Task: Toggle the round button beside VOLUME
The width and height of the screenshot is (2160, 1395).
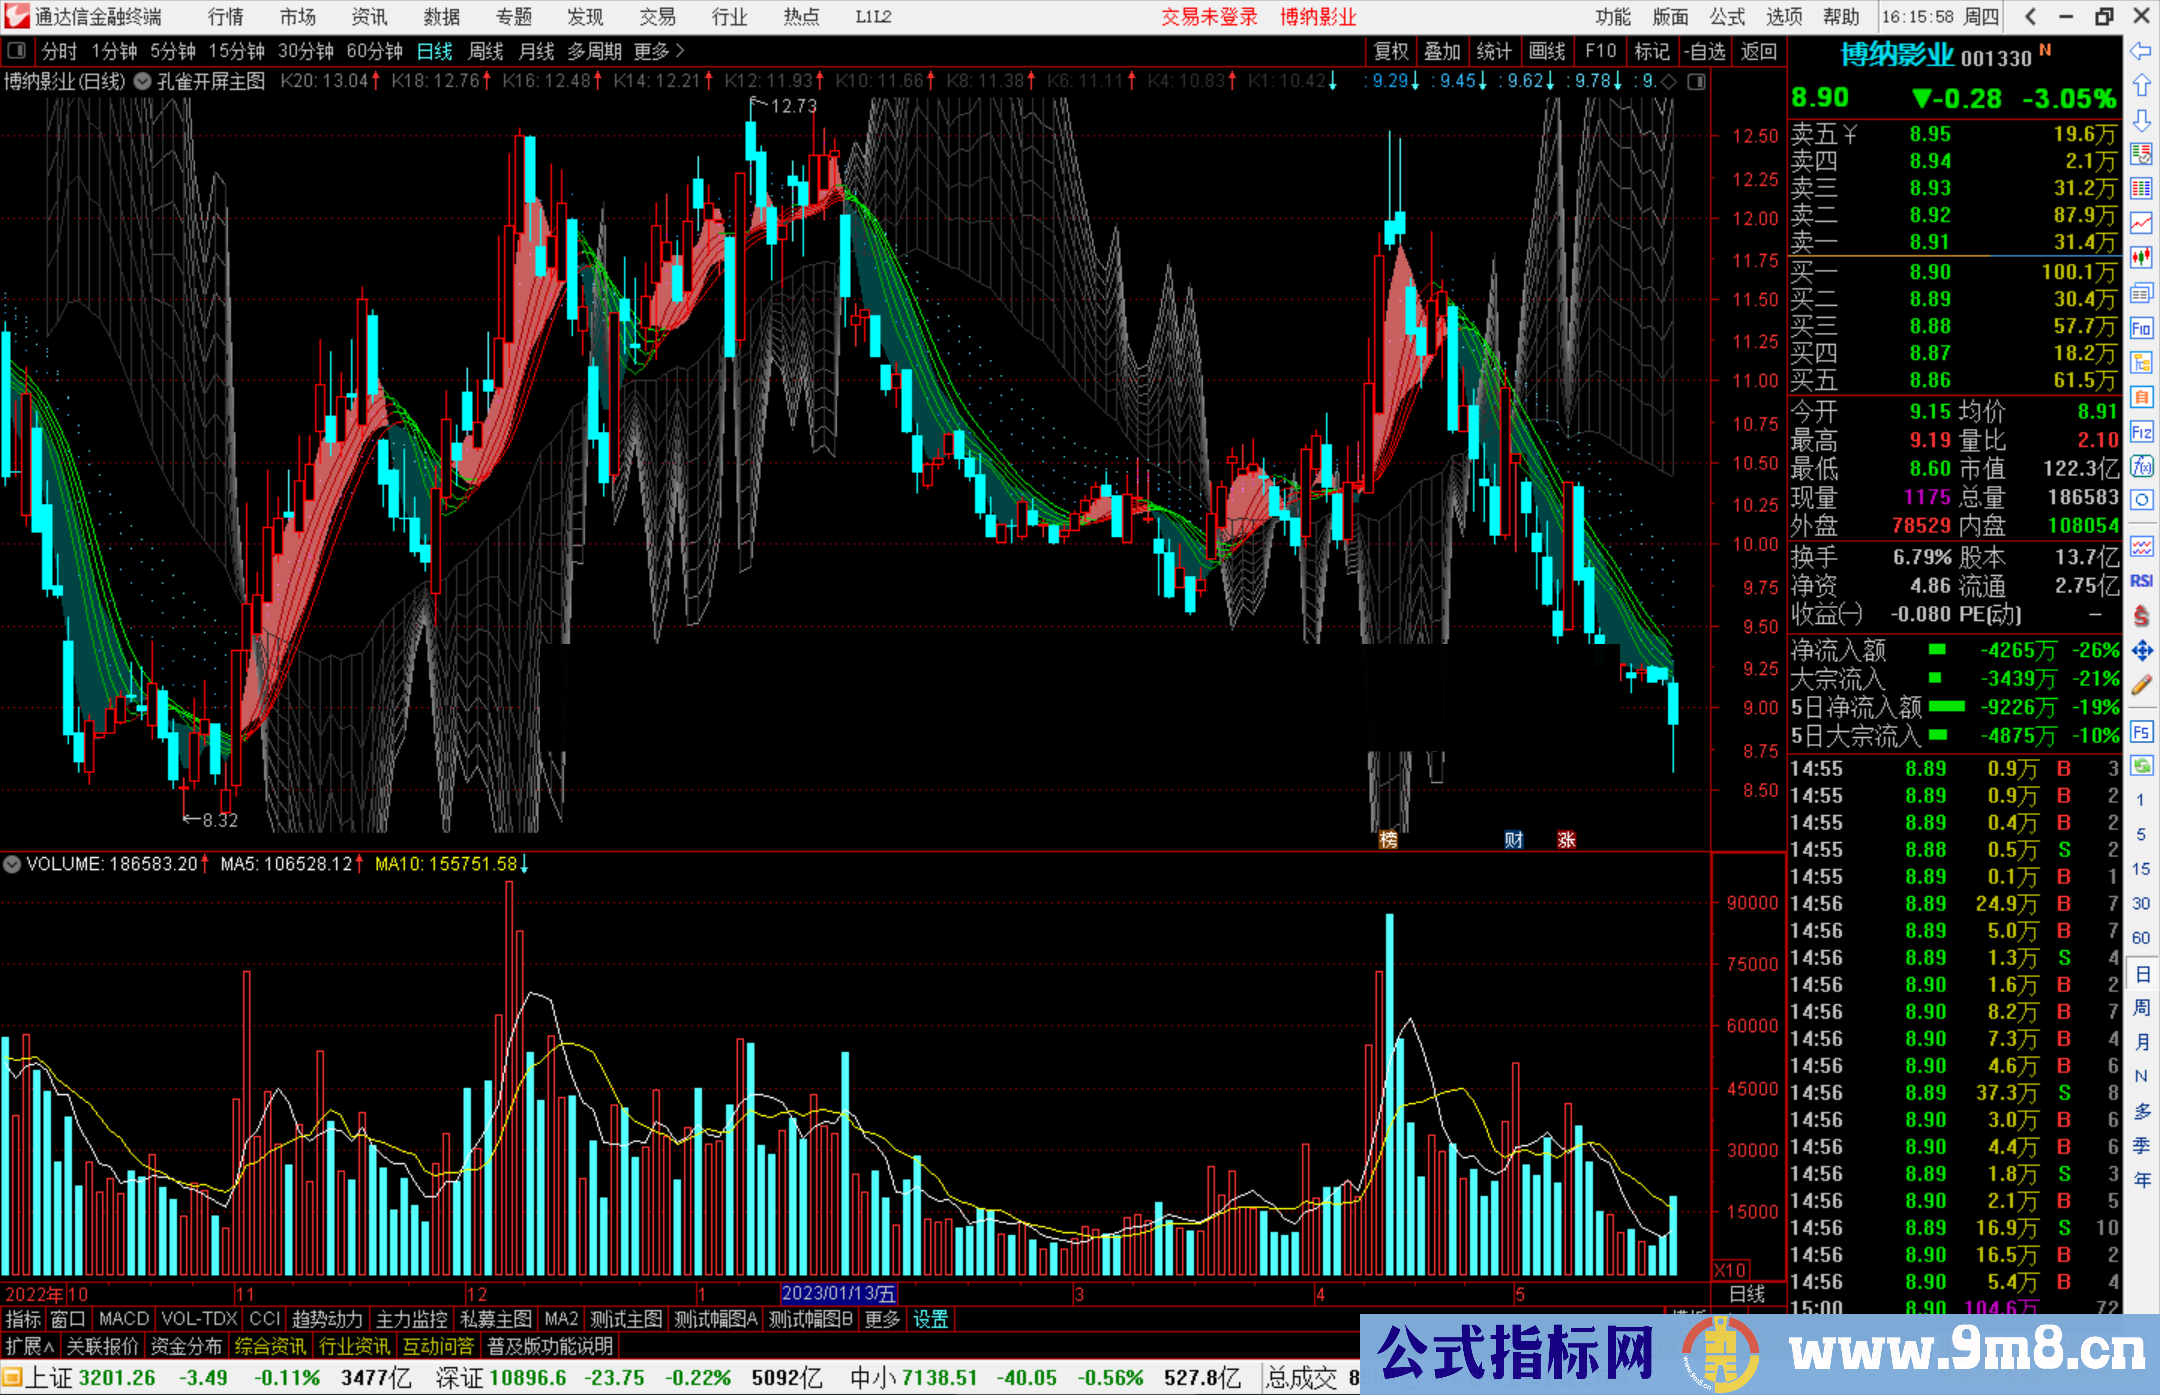Action: [13, 864]
